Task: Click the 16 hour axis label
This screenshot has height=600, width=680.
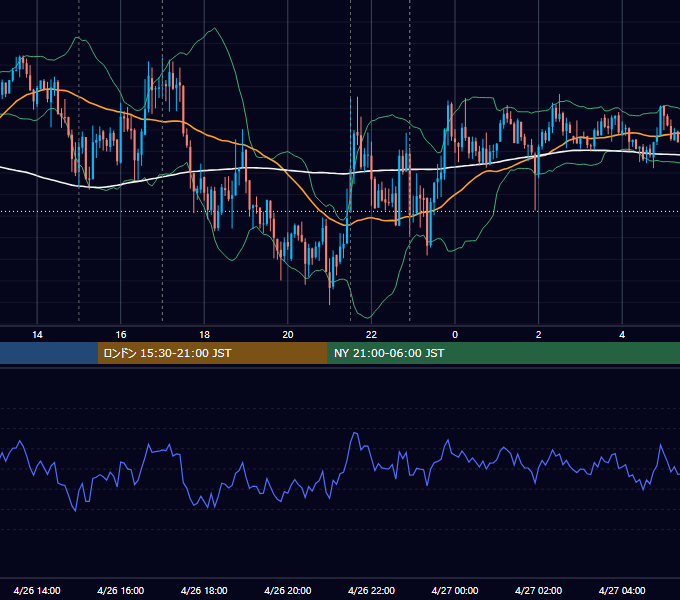Action: click(121, 335)
